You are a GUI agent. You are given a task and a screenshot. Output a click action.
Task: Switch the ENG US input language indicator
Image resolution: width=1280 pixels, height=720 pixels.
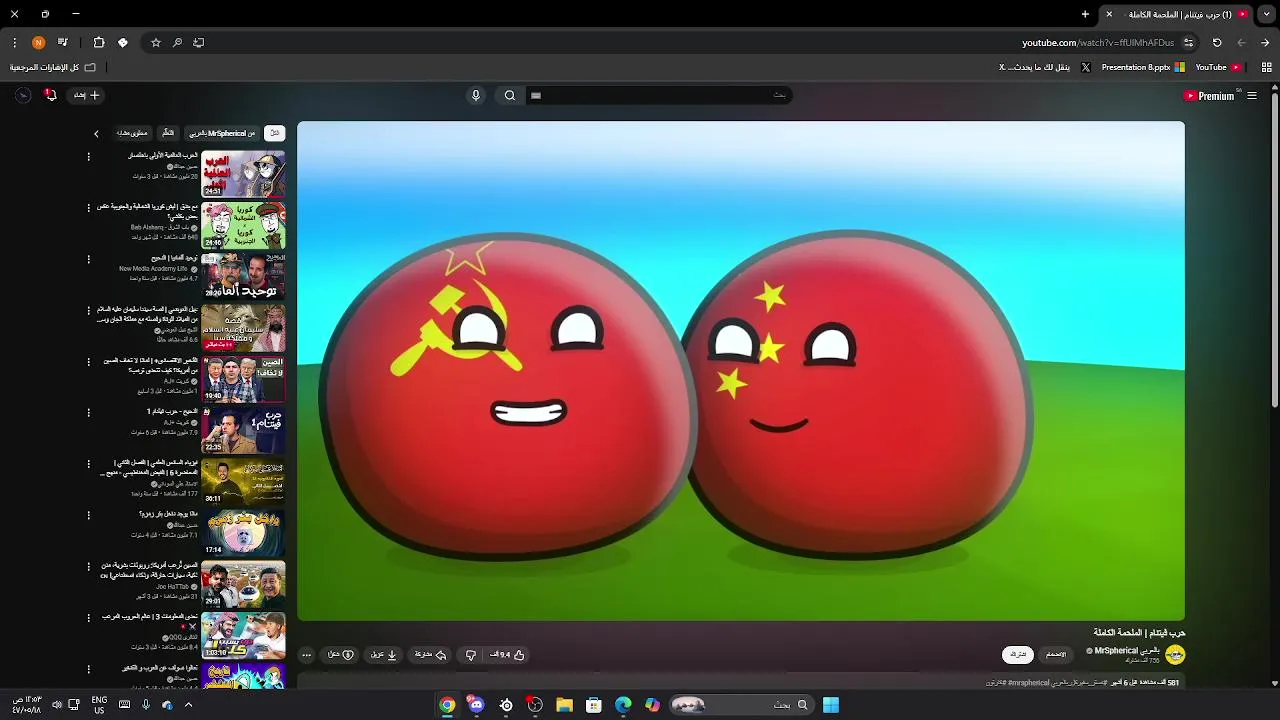point(99,705)
